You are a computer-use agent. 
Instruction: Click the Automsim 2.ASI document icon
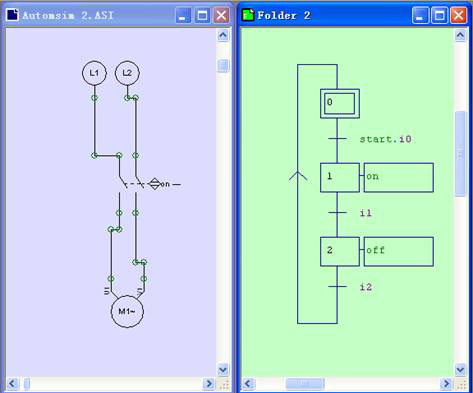point(12,15)
